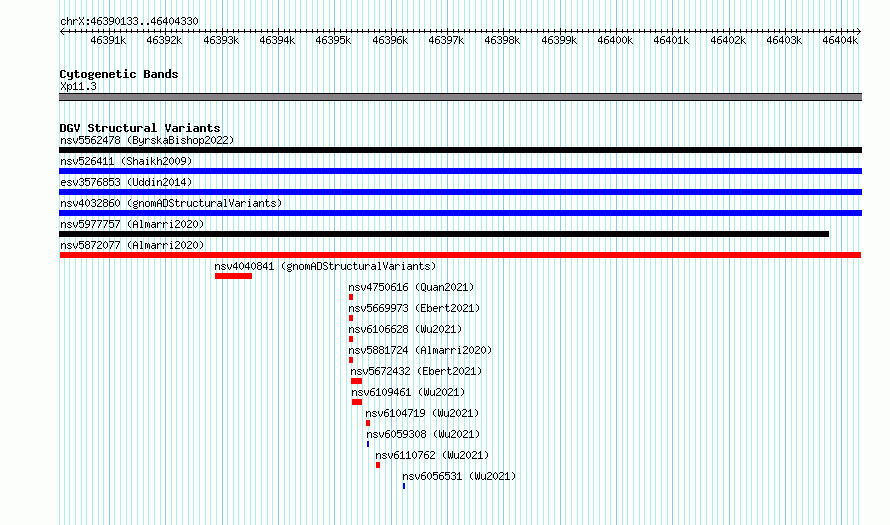The image size is (890, 525).
Task: Click the 46395k ruler tick label
Action: click(334, 40)
